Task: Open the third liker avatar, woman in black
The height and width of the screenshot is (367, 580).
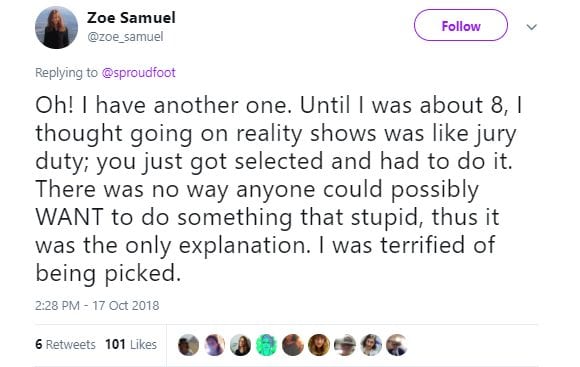Action: (x=240, y=345)
